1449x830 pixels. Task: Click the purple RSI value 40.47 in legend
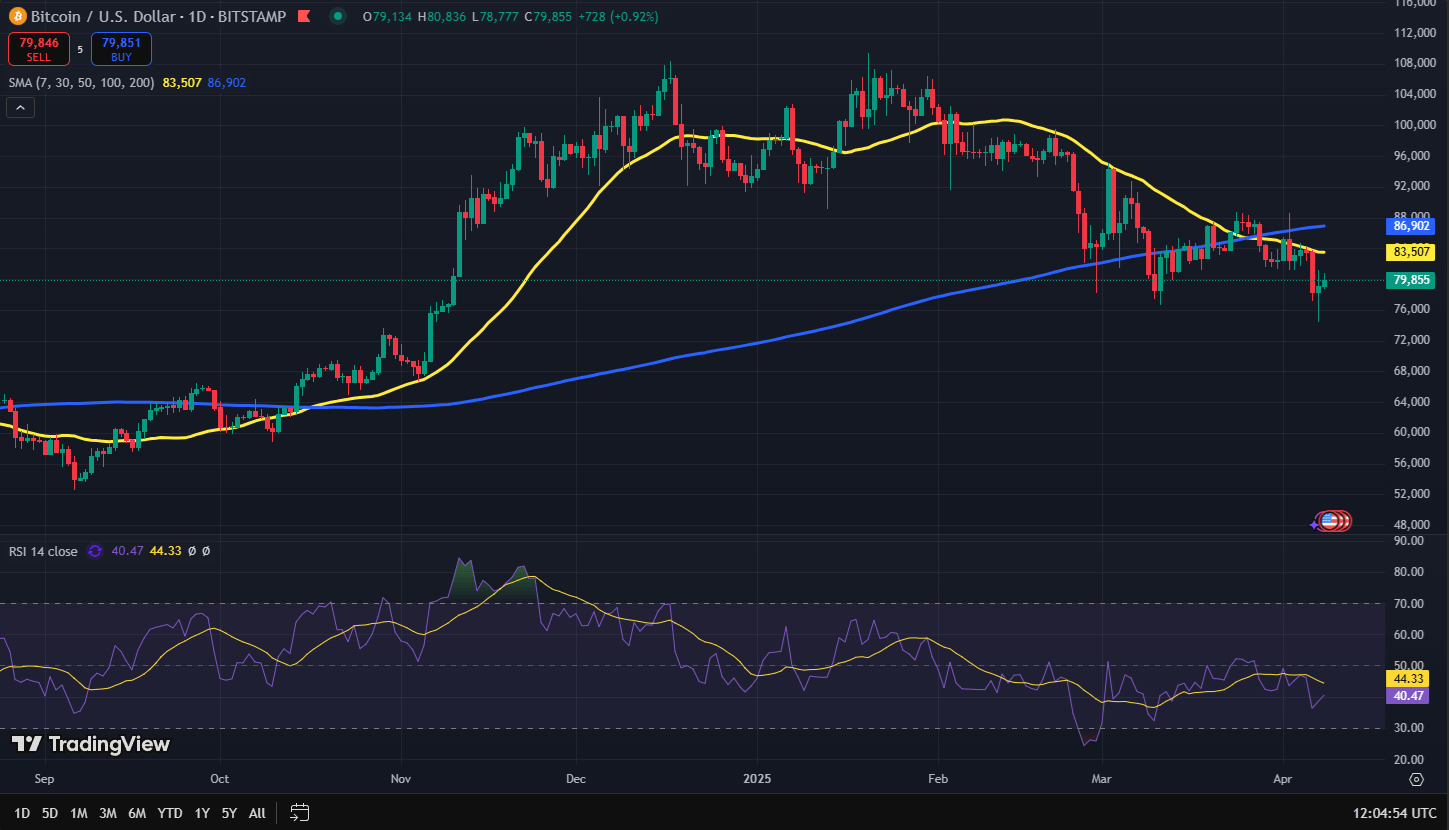tap(127, 551)
